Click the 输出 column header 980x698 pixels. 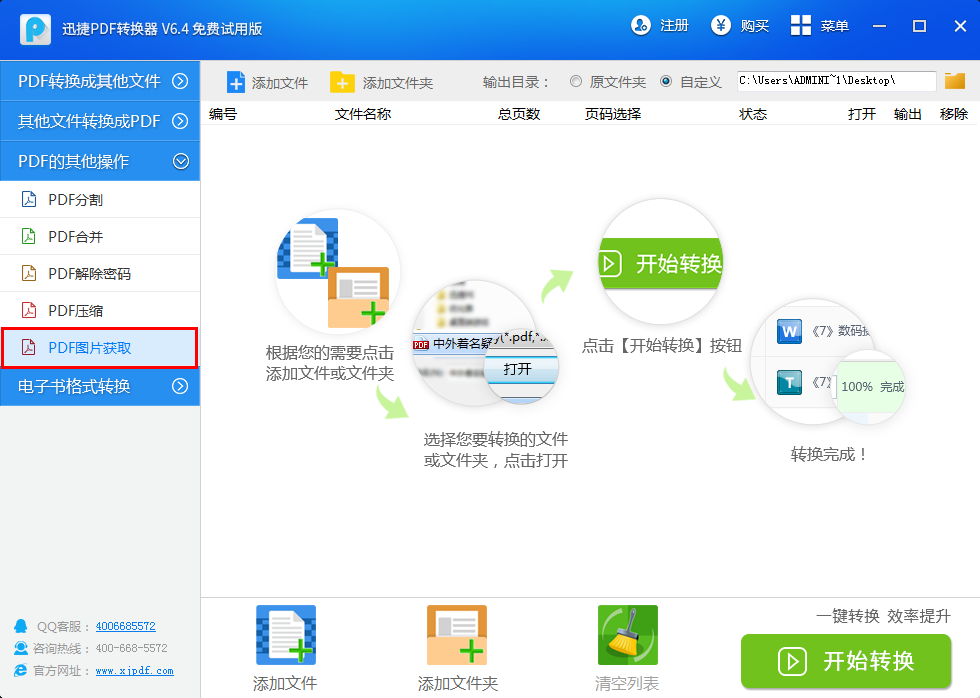908,114
